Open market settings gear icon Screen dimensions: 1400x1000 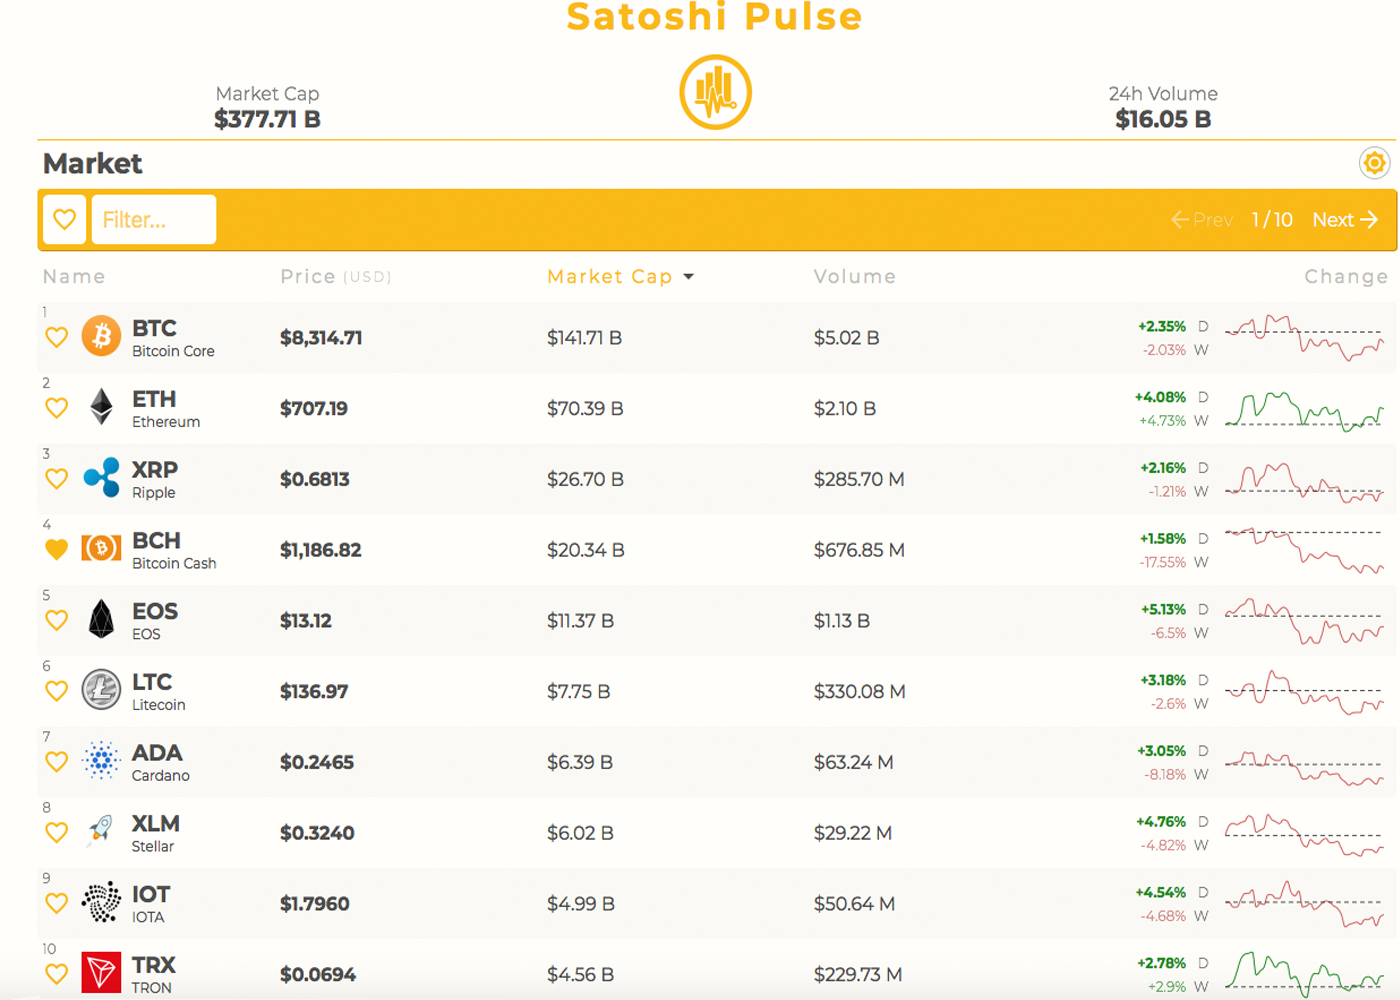click(1375, 163)
